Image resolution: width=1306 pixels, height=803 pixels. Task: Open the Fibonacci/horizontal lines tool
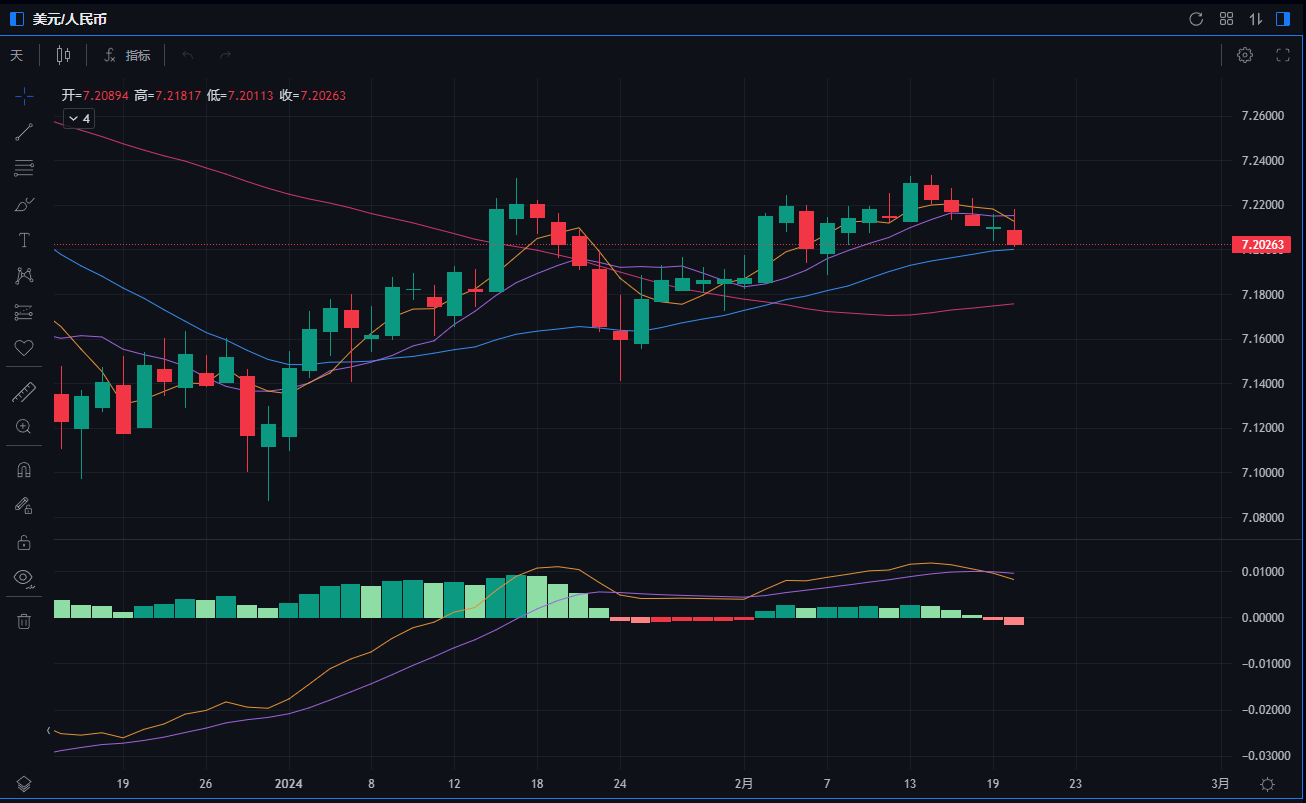(24, 168)
